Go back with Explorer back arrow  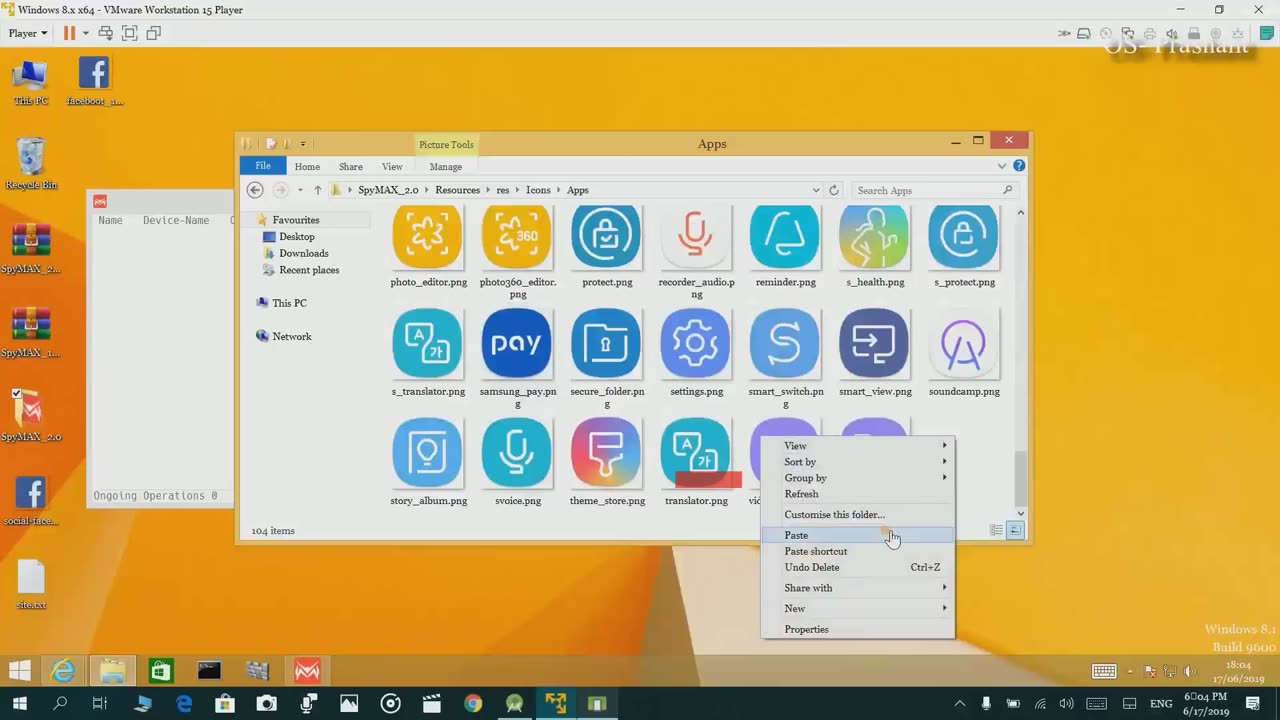[x=255, y=190]
